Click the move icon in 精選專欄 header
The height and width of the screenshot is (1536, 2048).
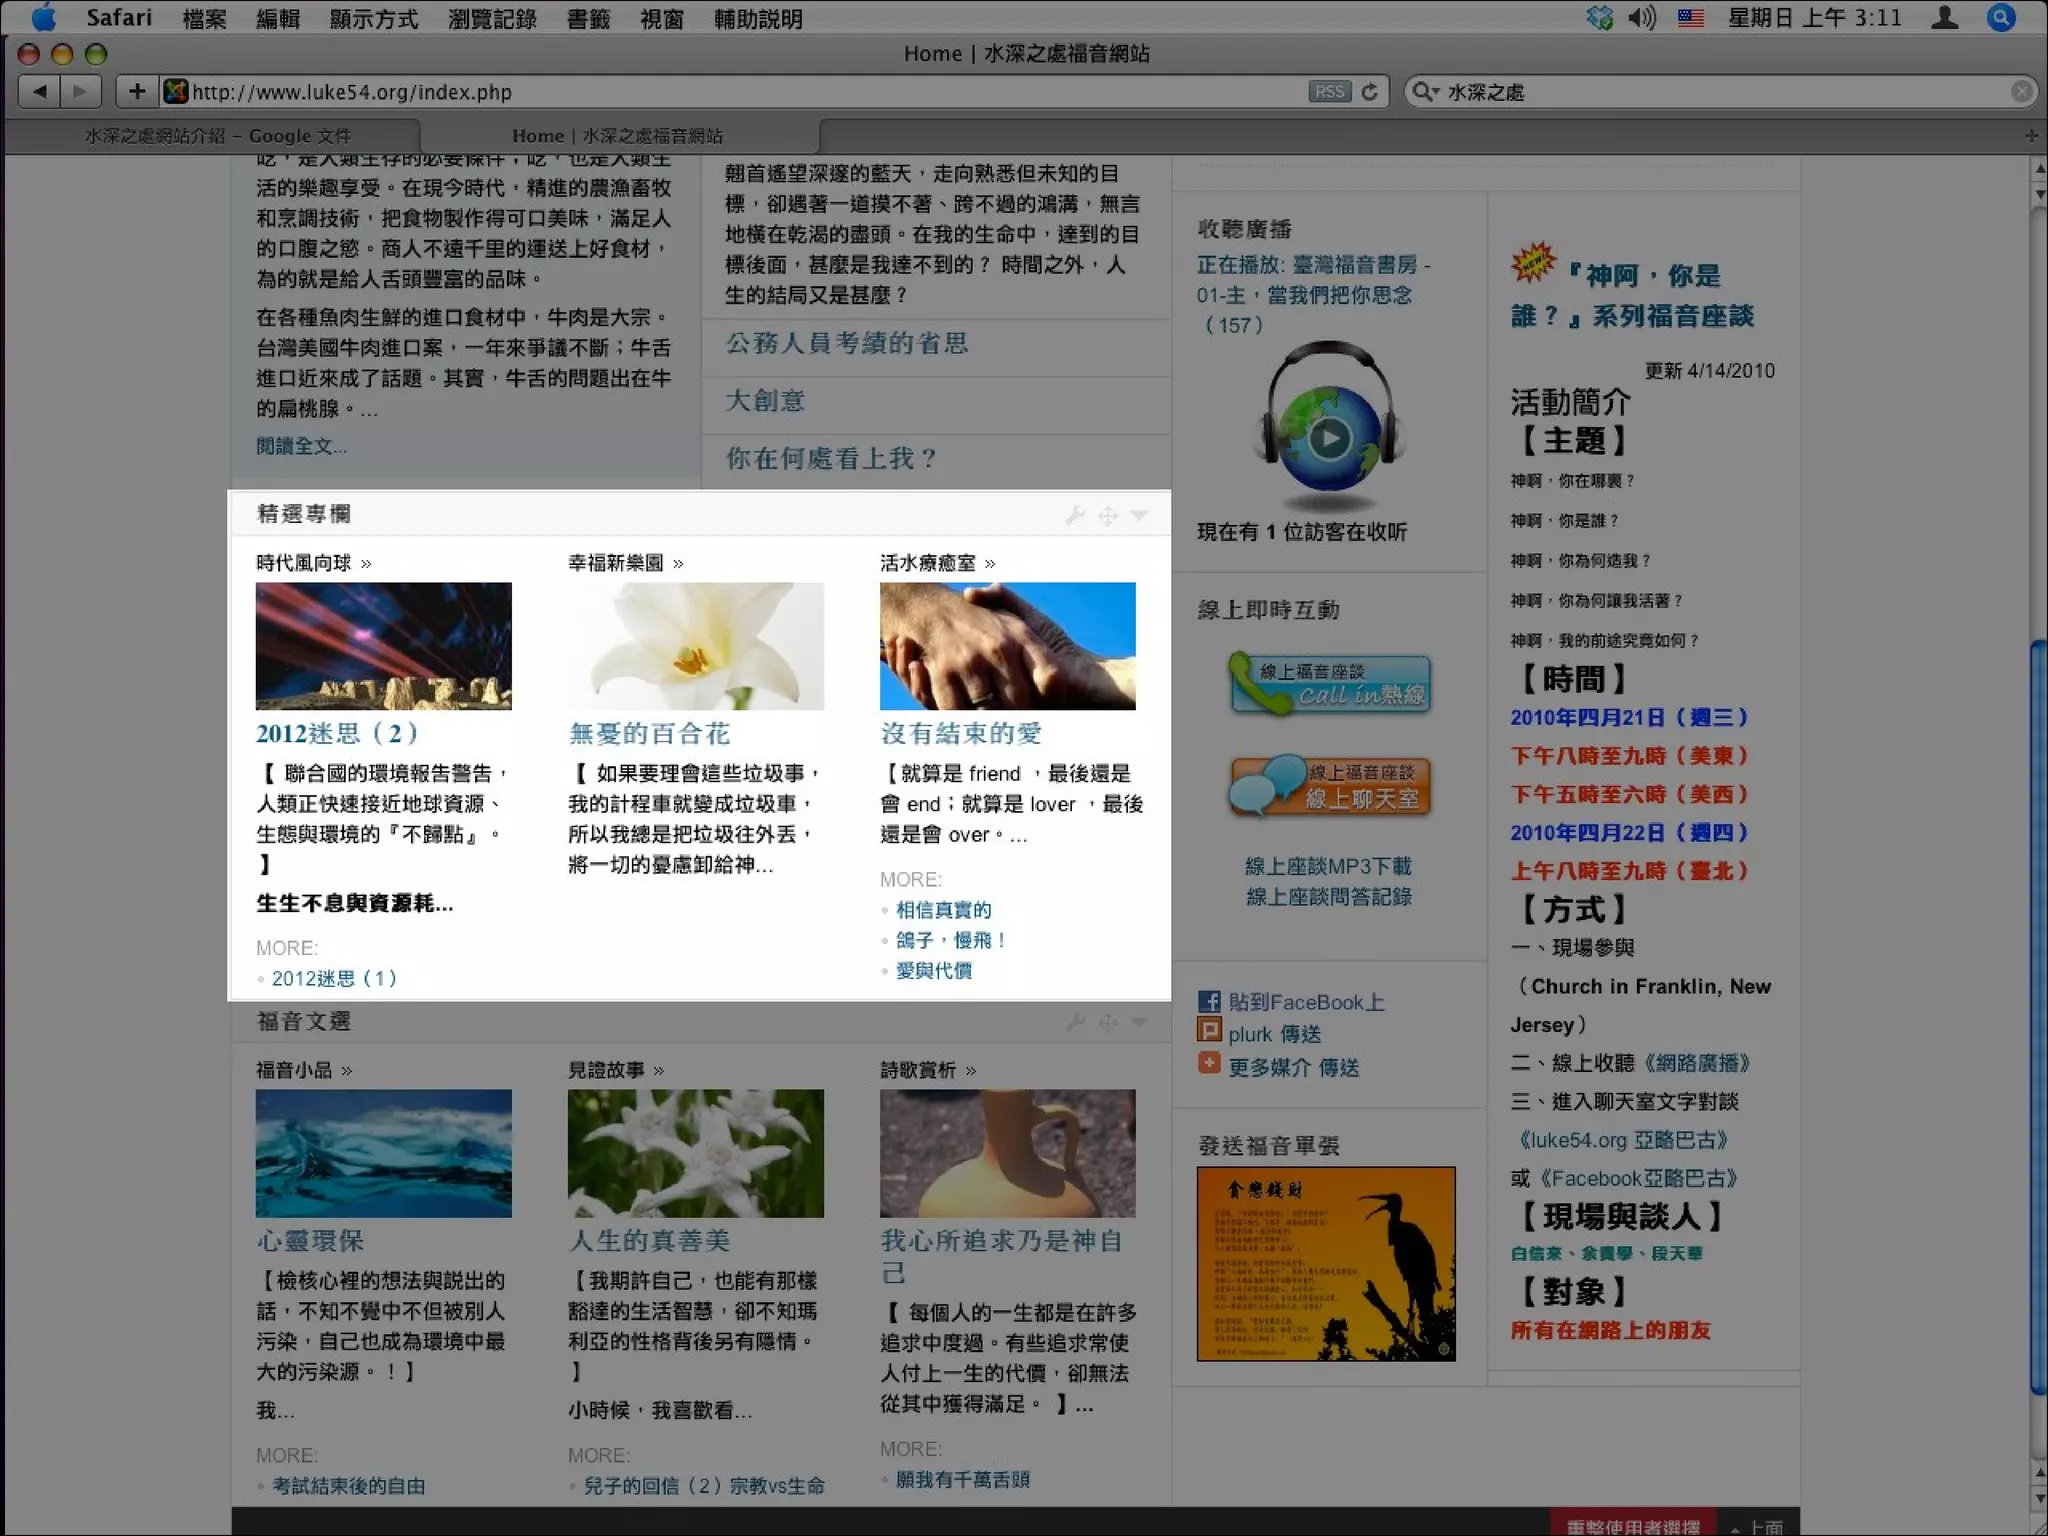(1108, 515)
